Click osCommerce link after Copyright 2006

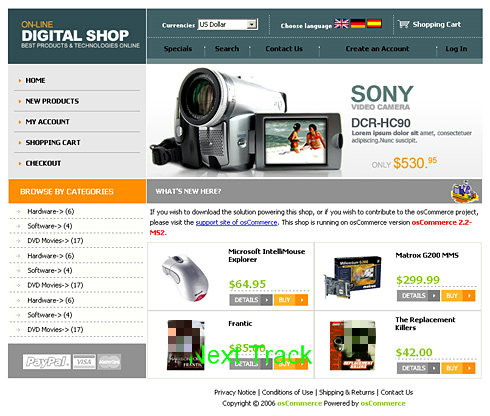click(x=300, y=403)
